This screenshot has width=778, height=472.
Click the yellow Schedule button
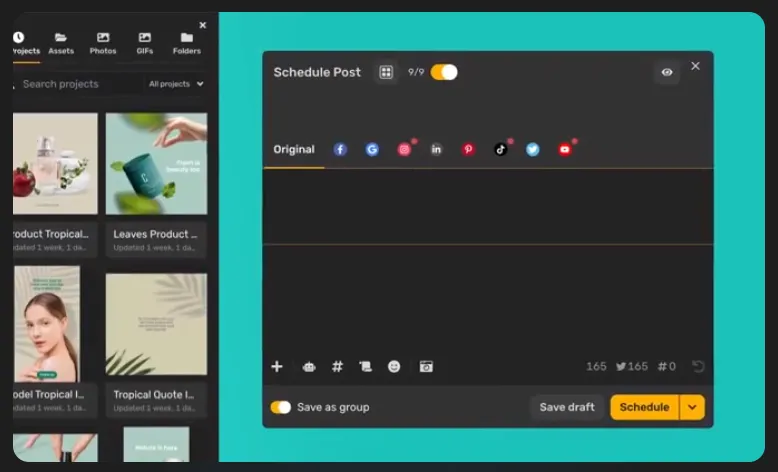click(644, 407)
